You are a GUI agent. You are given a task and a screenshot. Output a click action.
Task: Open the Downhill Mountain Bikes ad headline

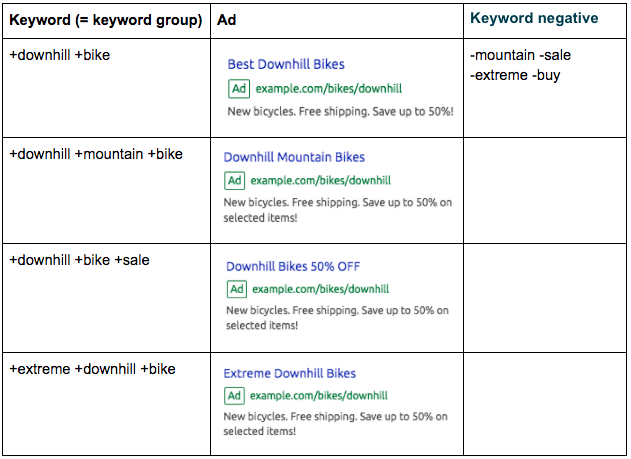pos(294,157)
